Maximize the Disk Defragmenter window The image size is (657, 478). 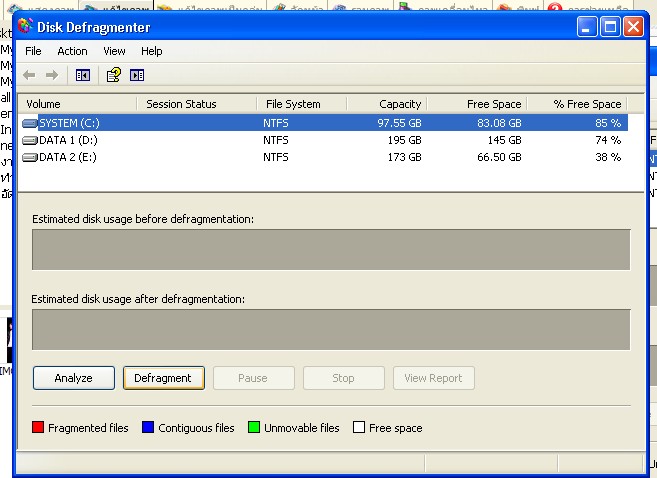tap(610, 27)
